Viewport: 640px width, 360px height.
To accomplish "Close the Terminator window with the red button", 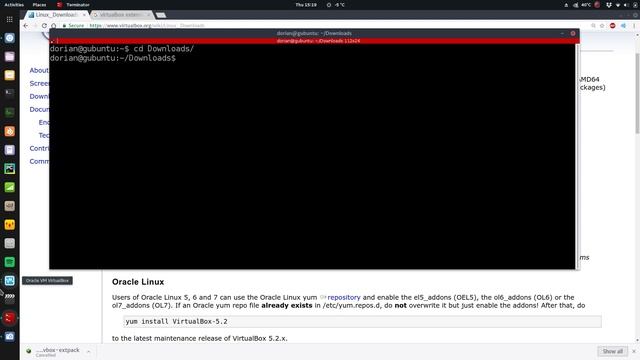I will pos(573,33).
